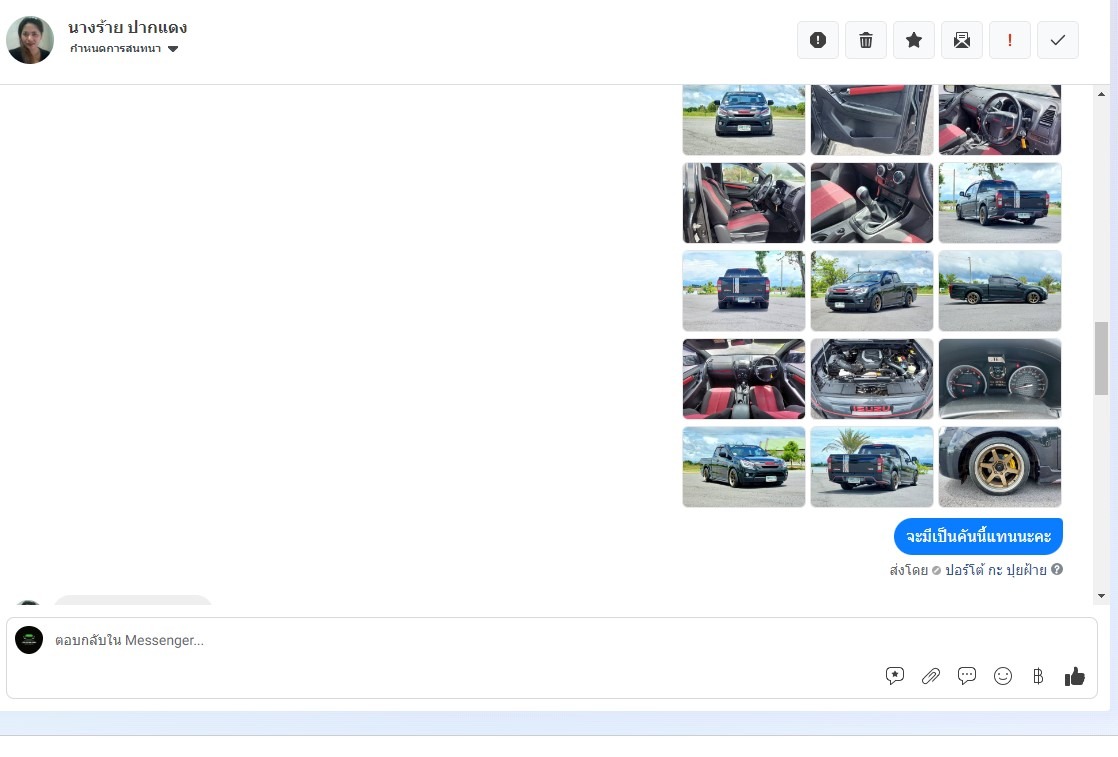Click page avatar beside reply field
Image resolution: width=1118 pixels, height=757 pixels.
[29, 640]
